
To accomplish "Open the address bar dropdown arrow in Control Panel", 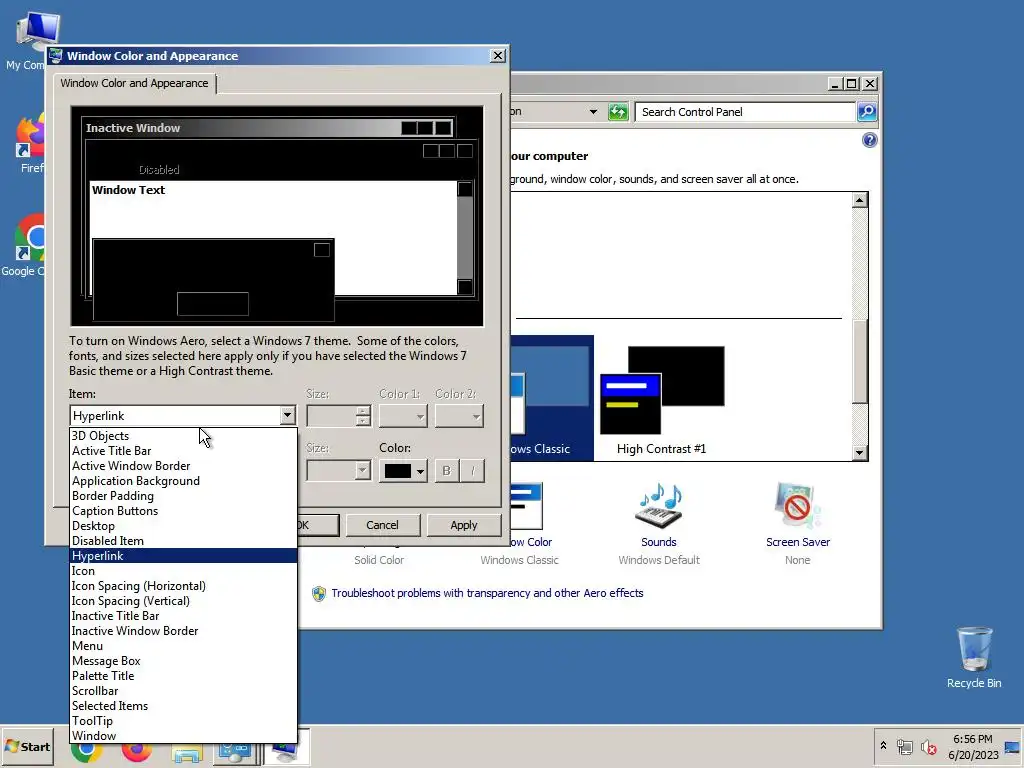I will [593, 112].
